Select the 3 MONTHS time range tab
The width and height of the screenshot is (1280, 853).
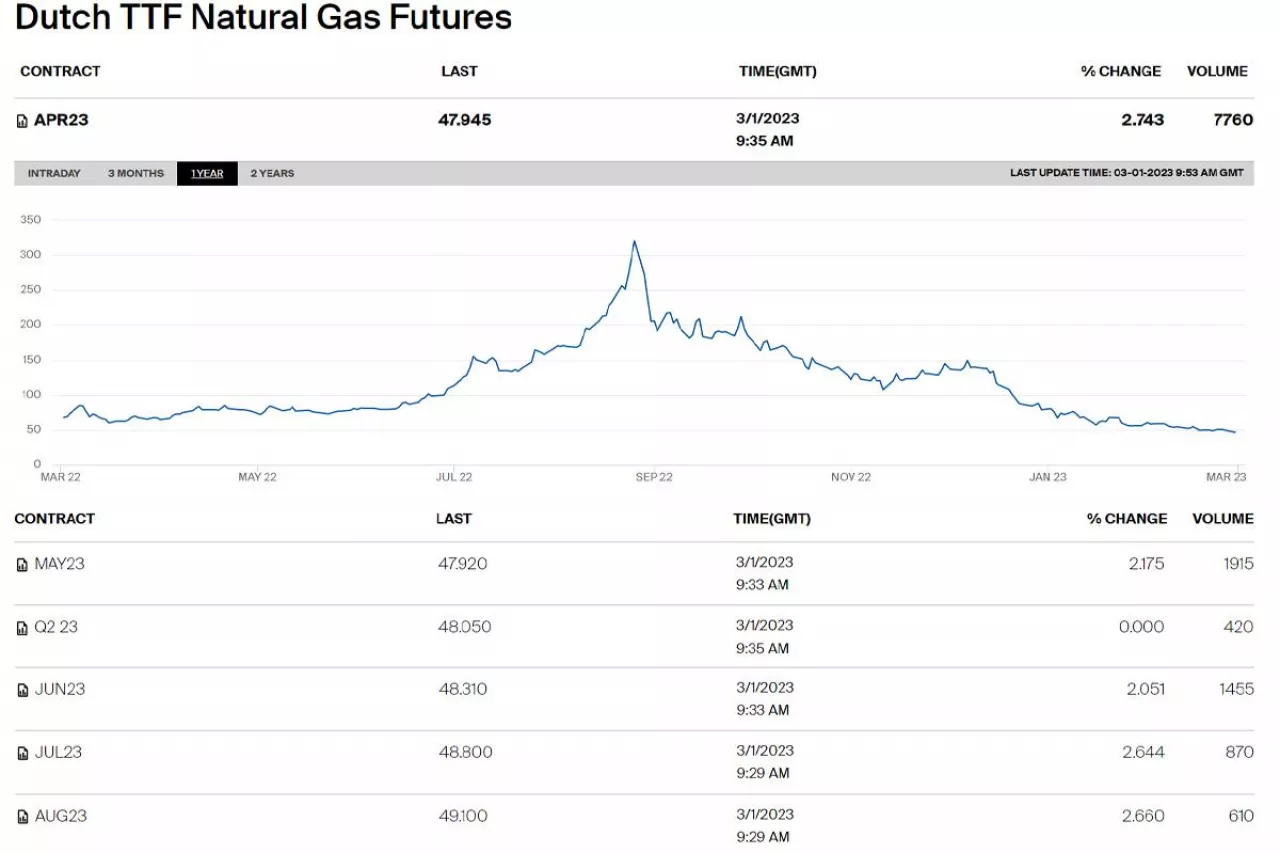click(x=136, y=174)
